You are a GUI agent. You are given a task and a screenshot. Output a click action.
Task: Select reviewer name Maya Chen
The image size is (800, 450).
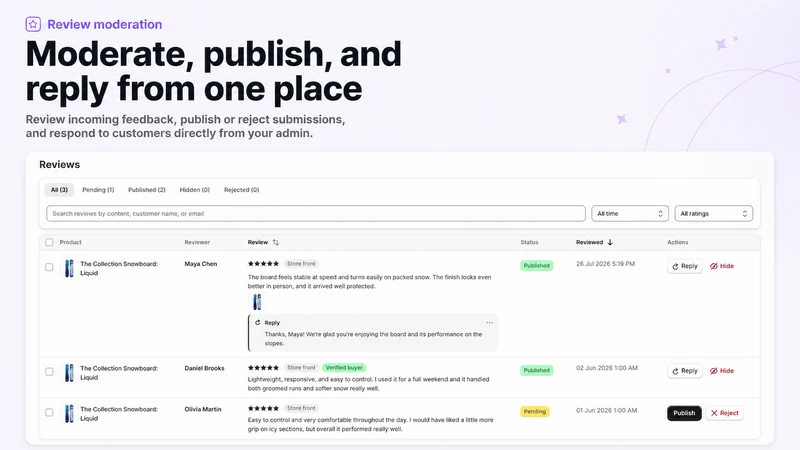point(201,264)
